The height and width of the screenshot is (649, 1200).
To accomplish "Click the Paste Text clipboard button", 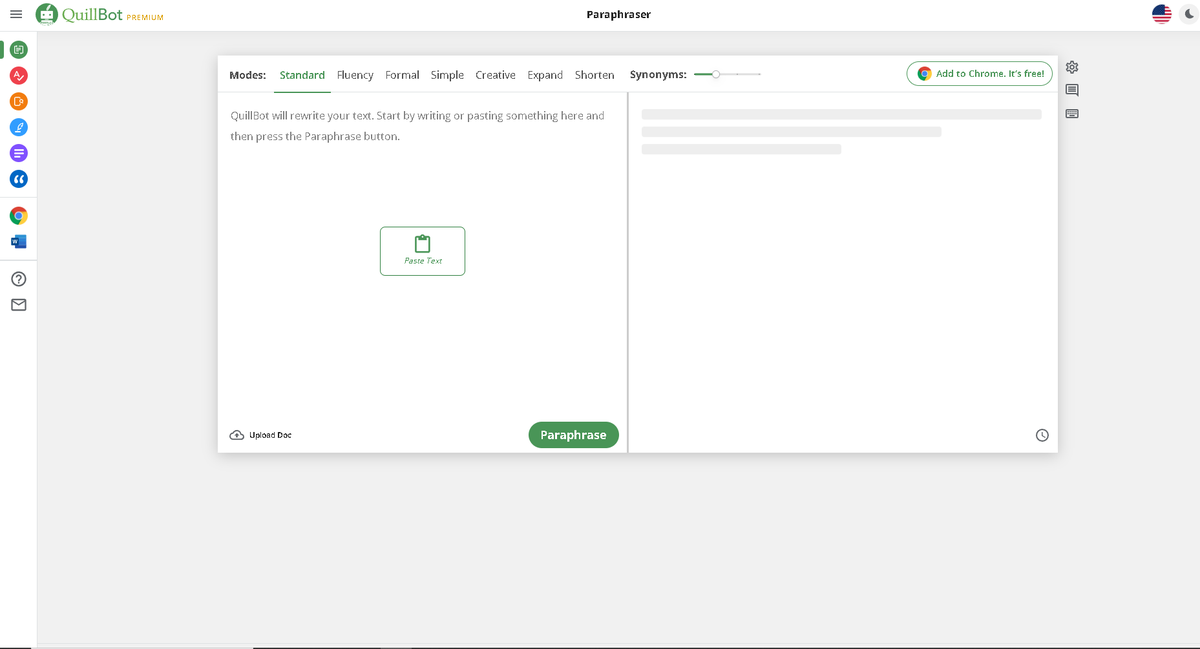I will pos(422,251).
